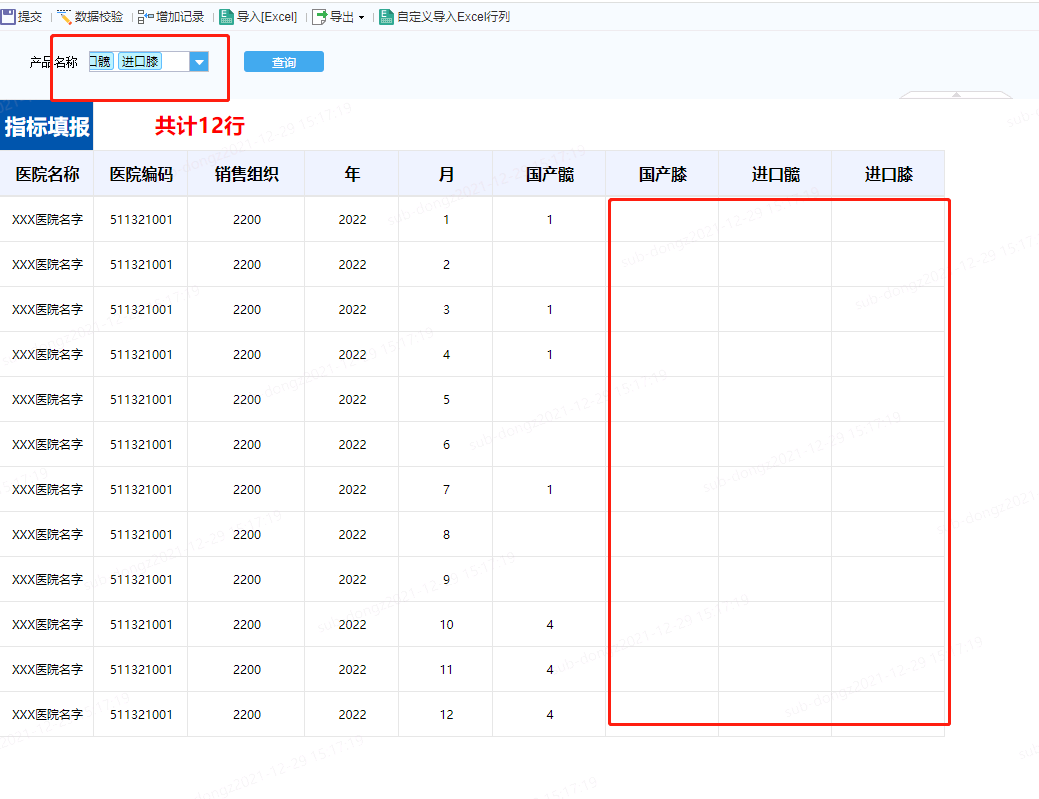Expand the 产品名称 dropdown list

pyautogui.click(x=199, y=62)
